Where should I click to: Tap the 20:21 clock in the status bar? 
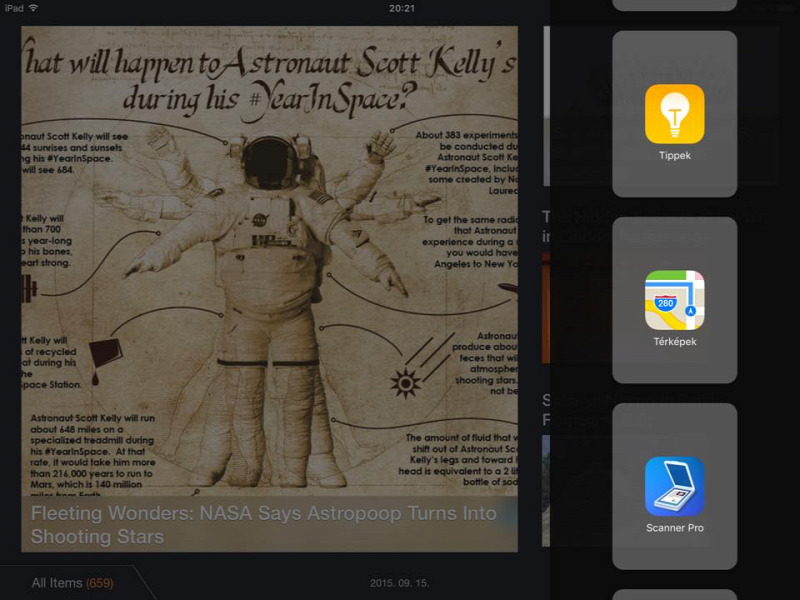[402, 8]
